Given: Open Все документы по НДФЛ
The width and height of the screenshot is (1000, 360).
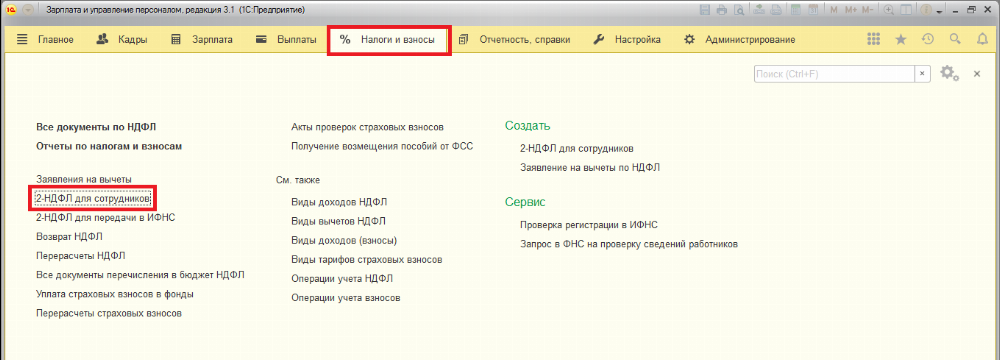Looking at the screenshot, I should pos(96,126).
